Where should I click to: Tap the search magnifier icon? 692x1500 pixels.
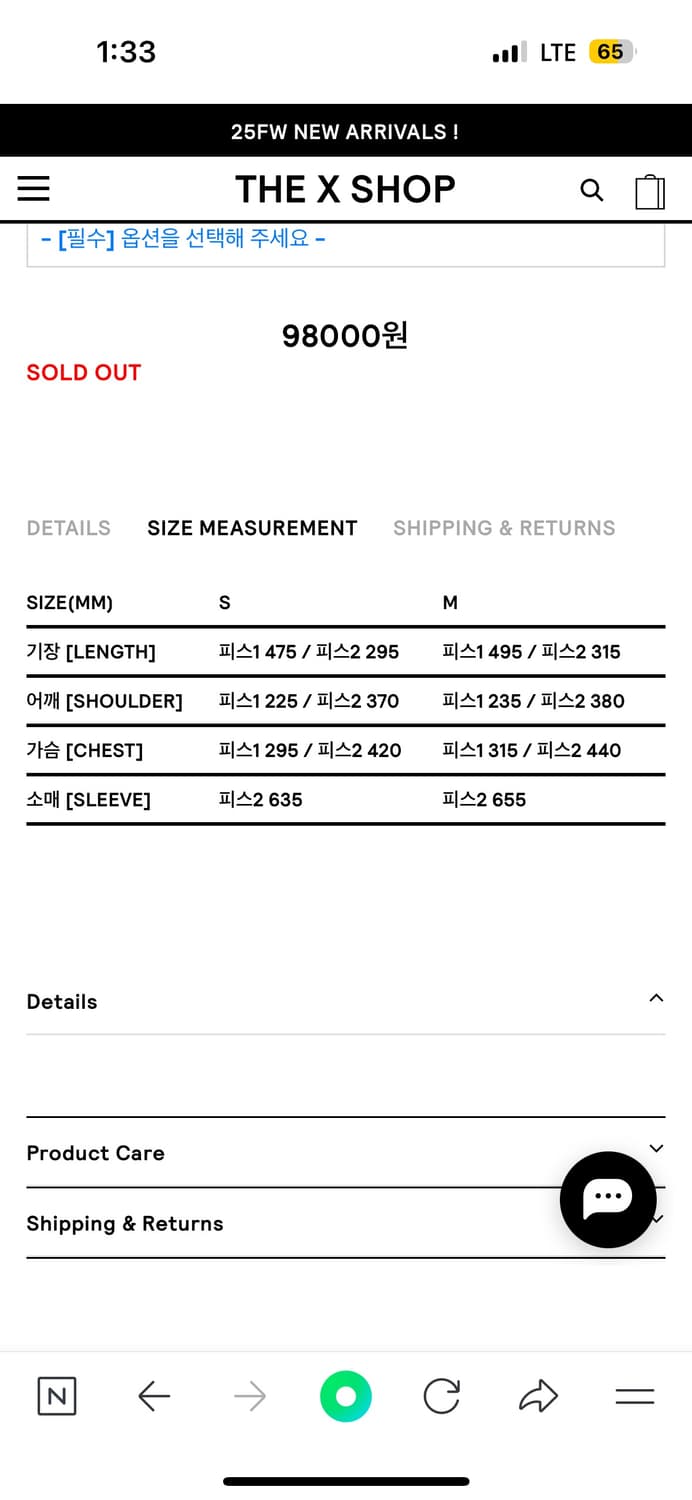click(x=592, y=190)
